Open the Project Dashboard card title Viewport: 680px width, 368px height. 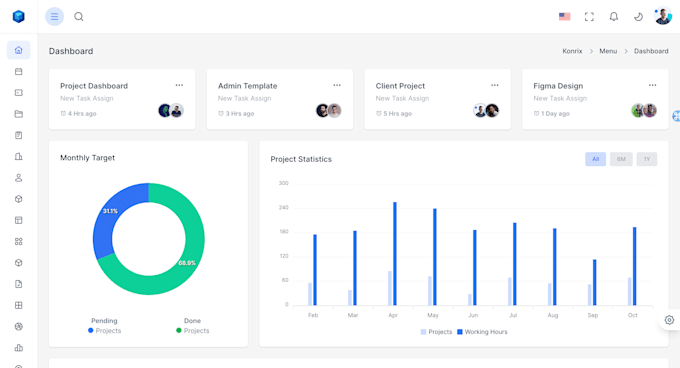pyautogui.click(x=94, y=86)
